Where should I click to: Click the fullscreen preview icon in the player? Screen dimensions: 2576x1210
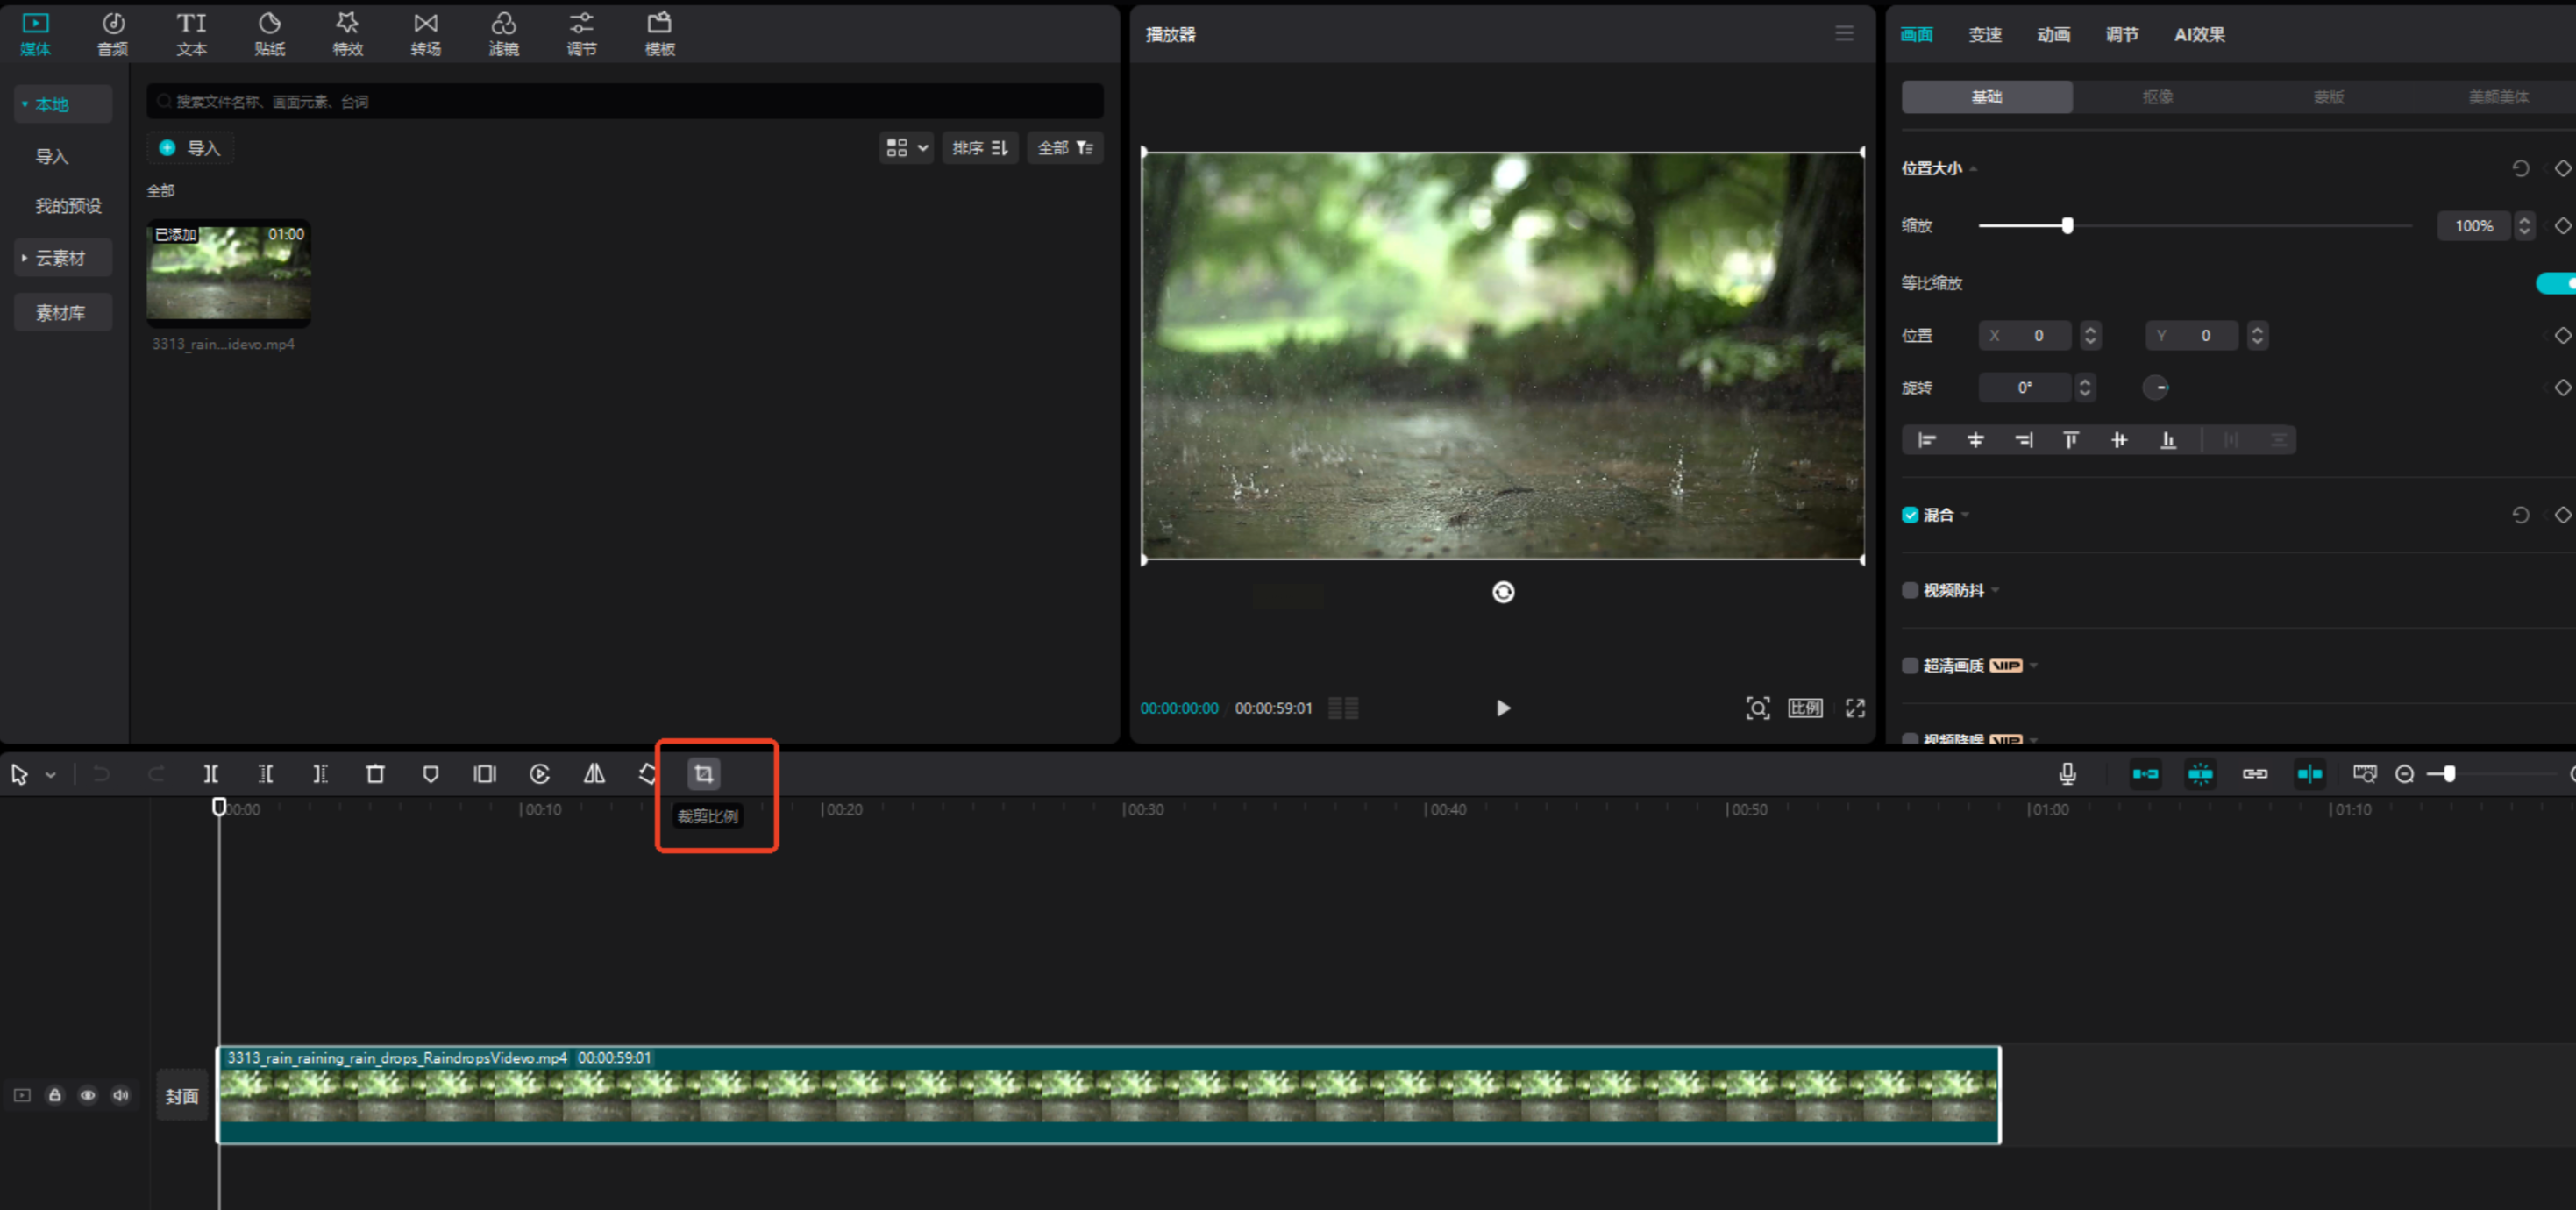[x=1855, y=708]
